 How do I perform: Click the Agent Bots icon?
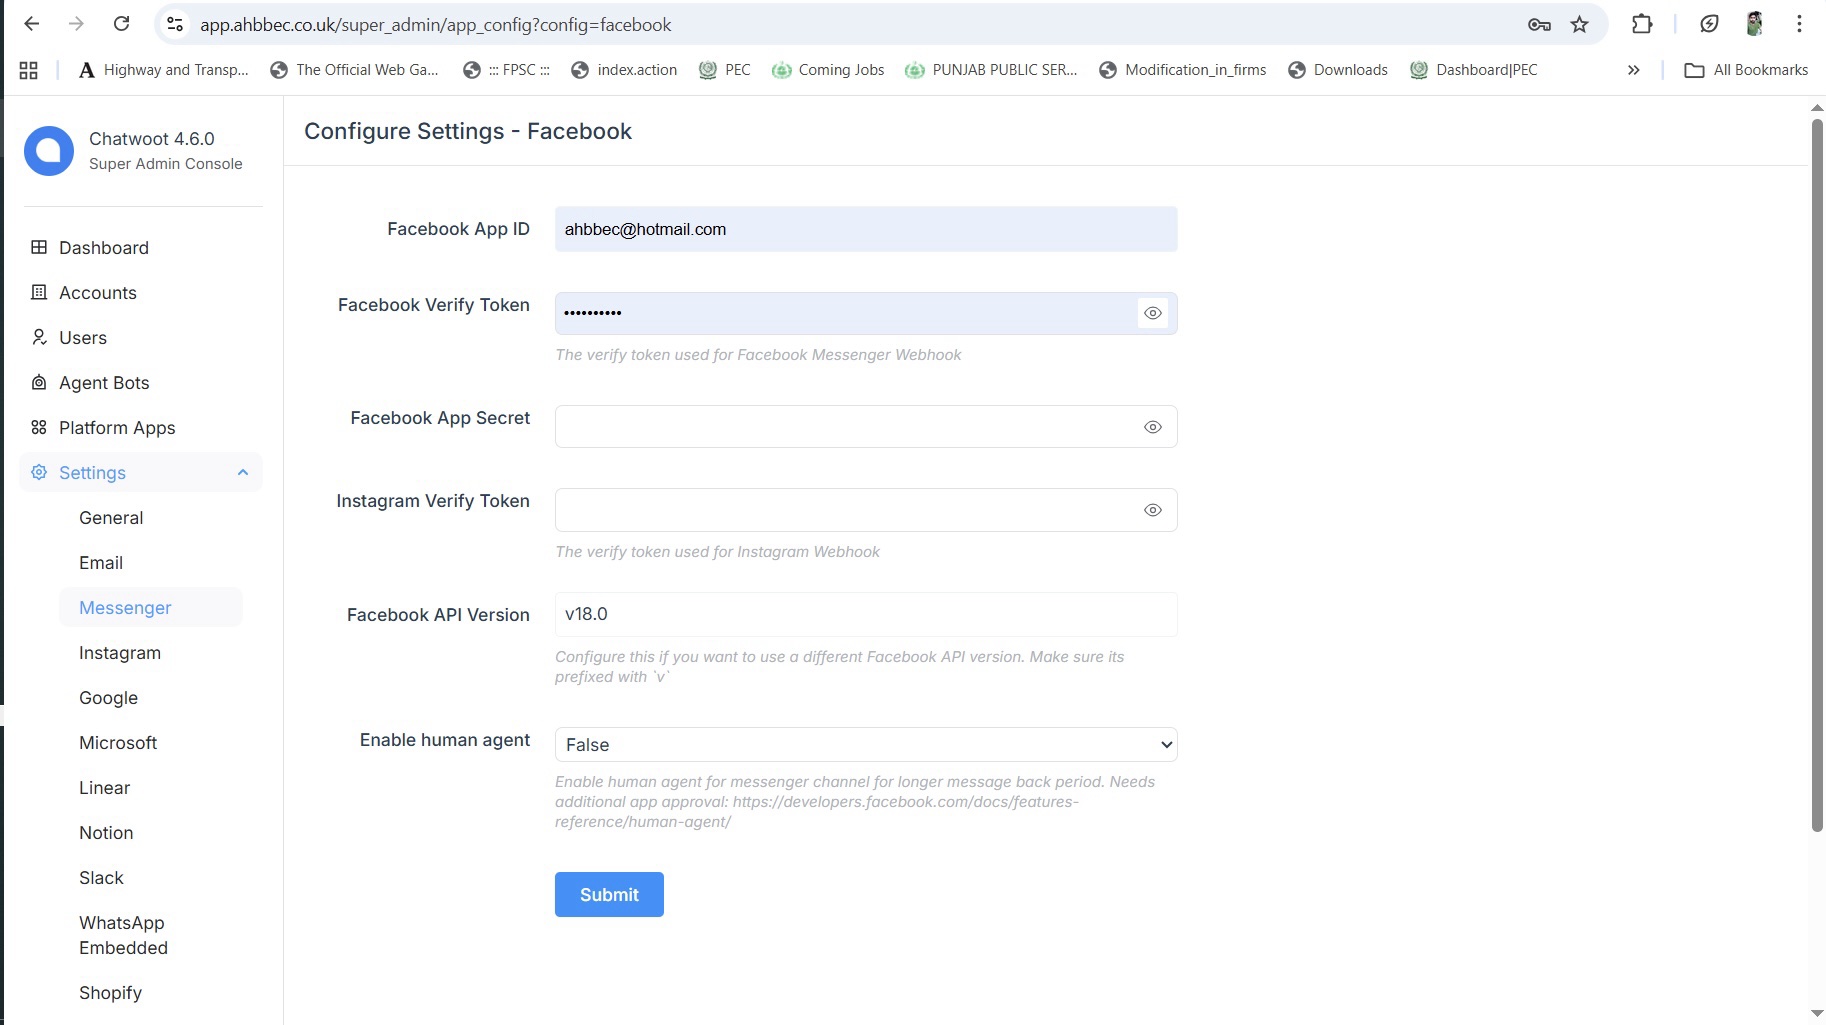point(39,382)
